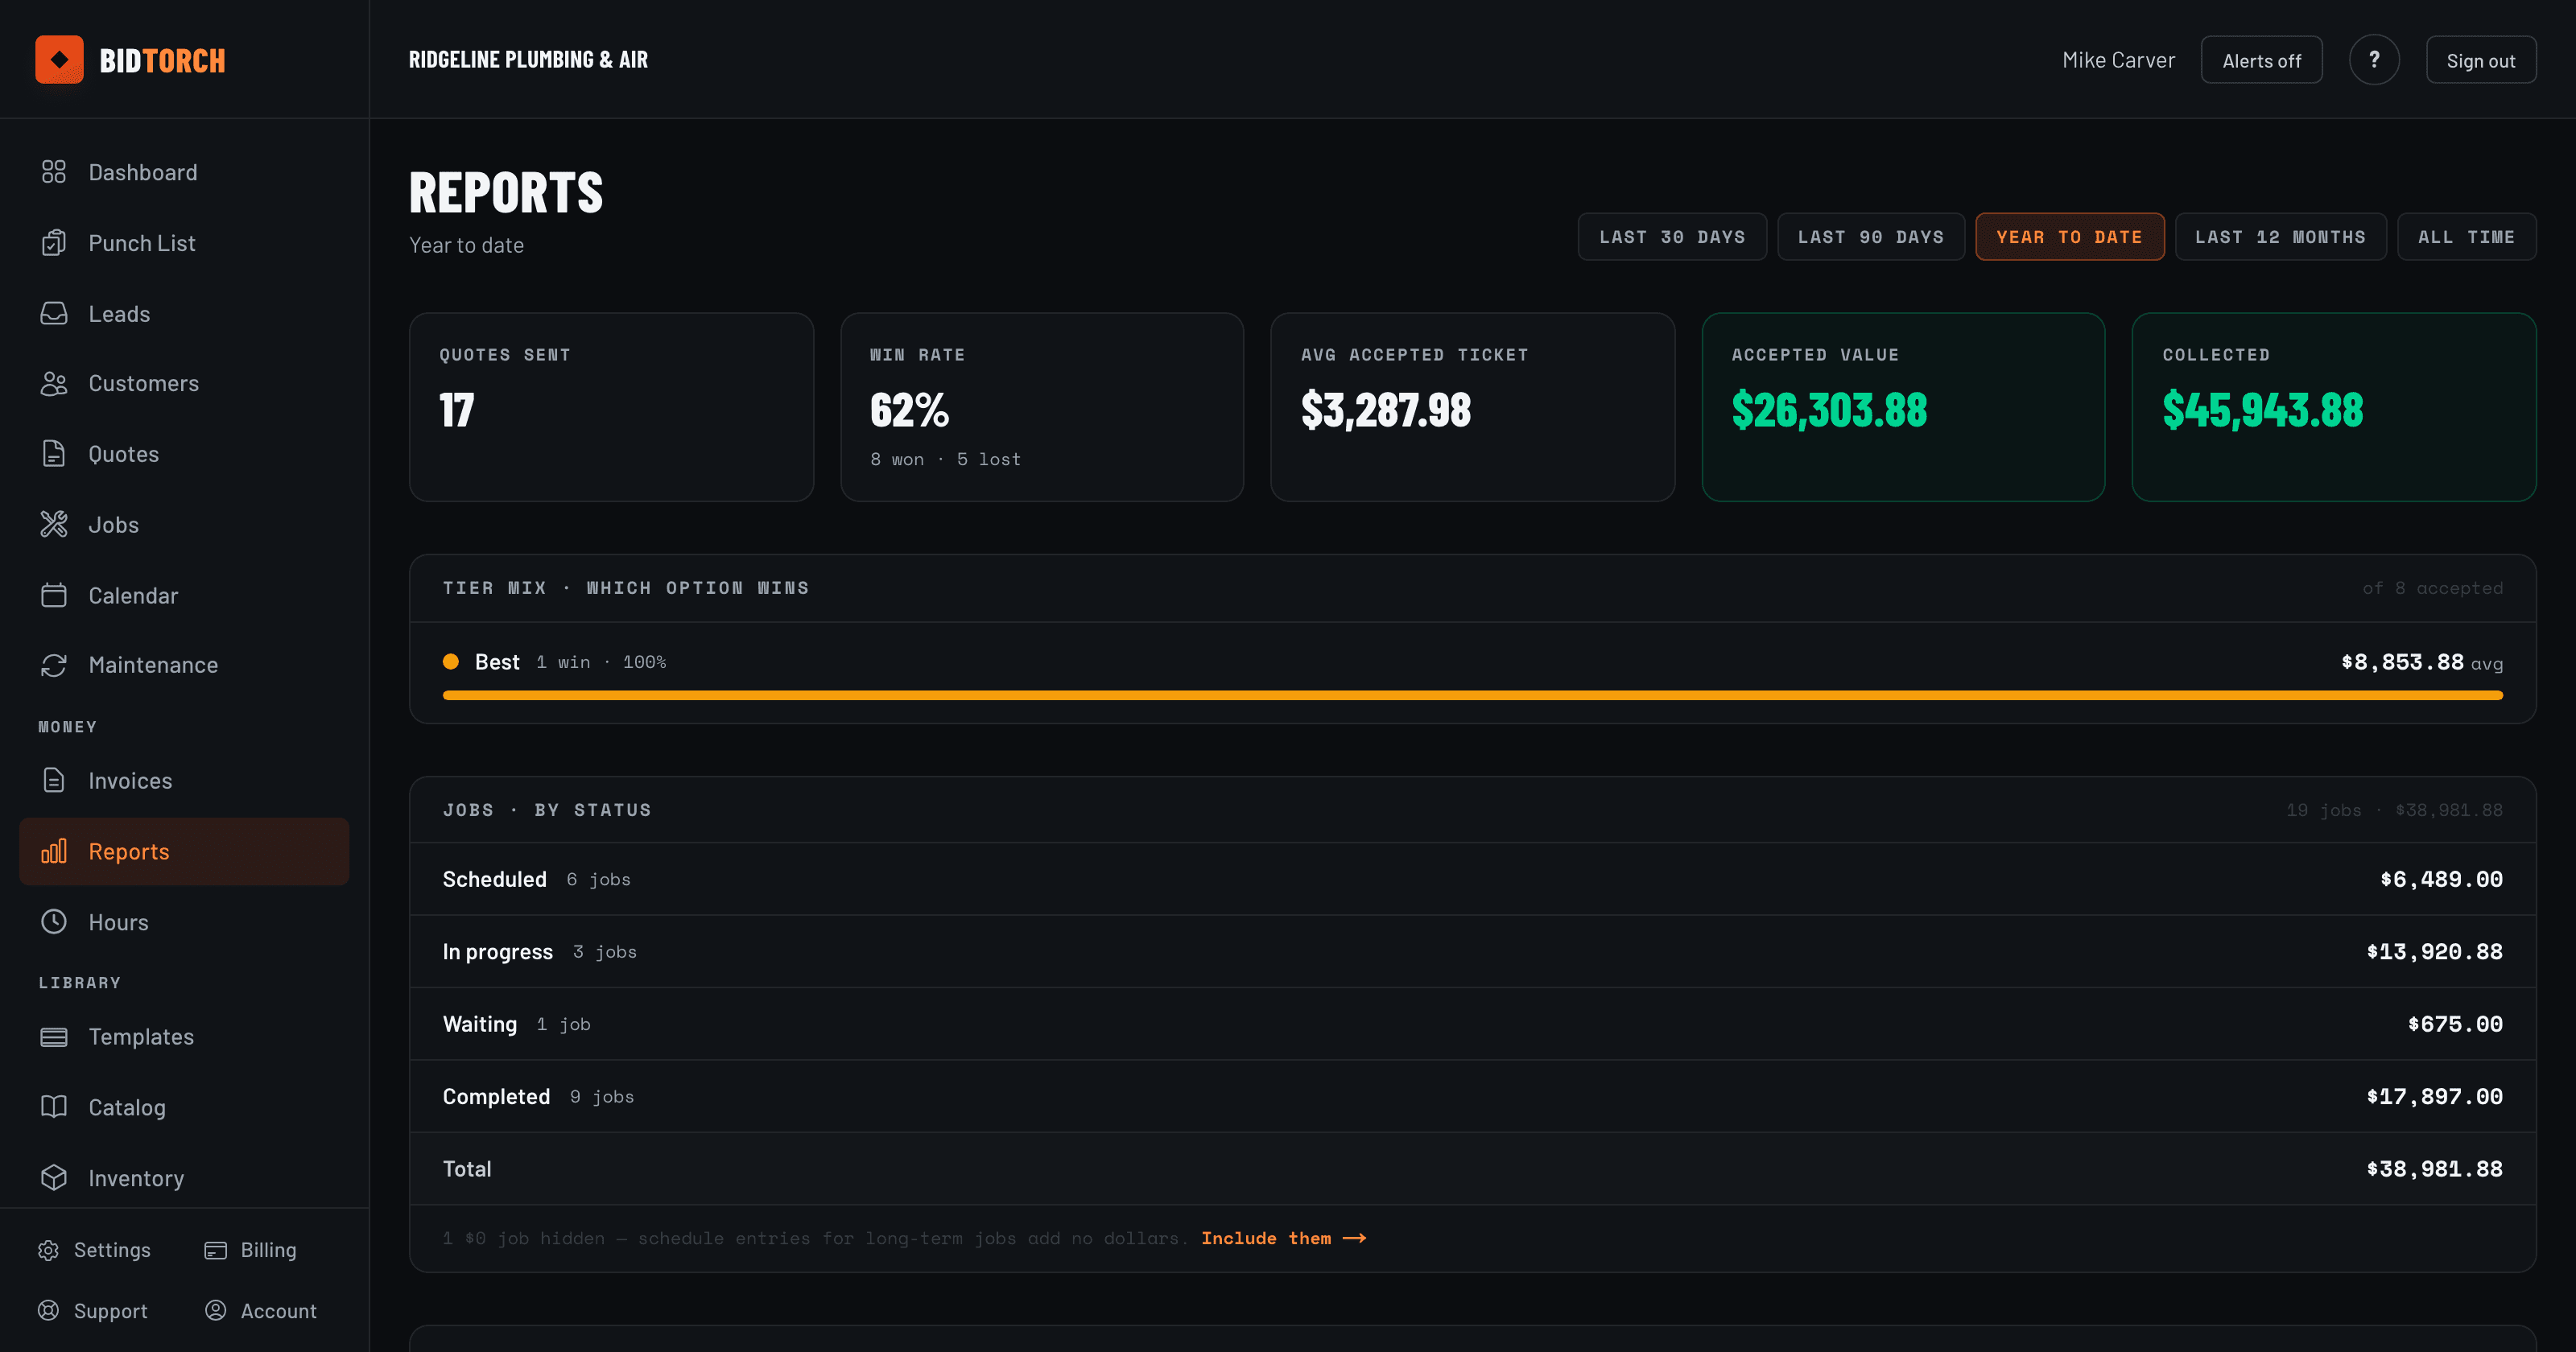Open Maintenance via its refresh icon
Image resolution: width=2576 pixels, height=1352 pixels.
coord(54,665)
